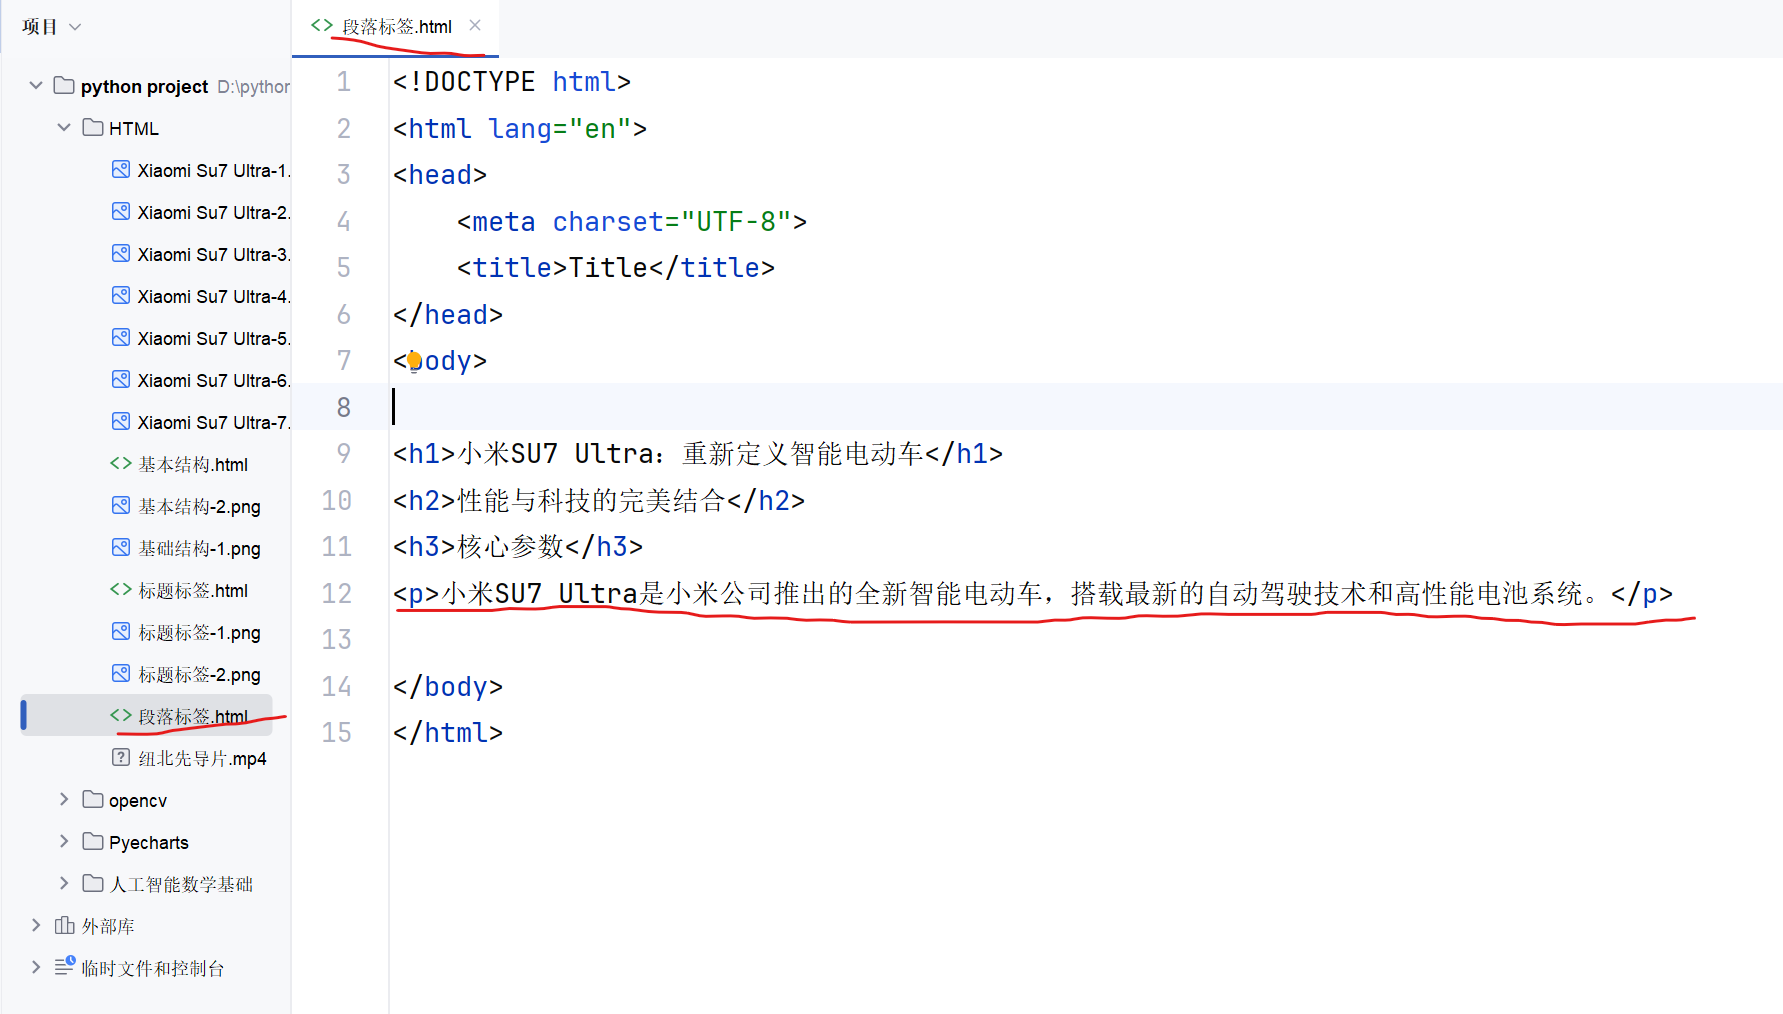The height and width of the screenshot is (1014, 1783).
Task: Click image icon of 标题标签-1.png
Action: point(121,632)
